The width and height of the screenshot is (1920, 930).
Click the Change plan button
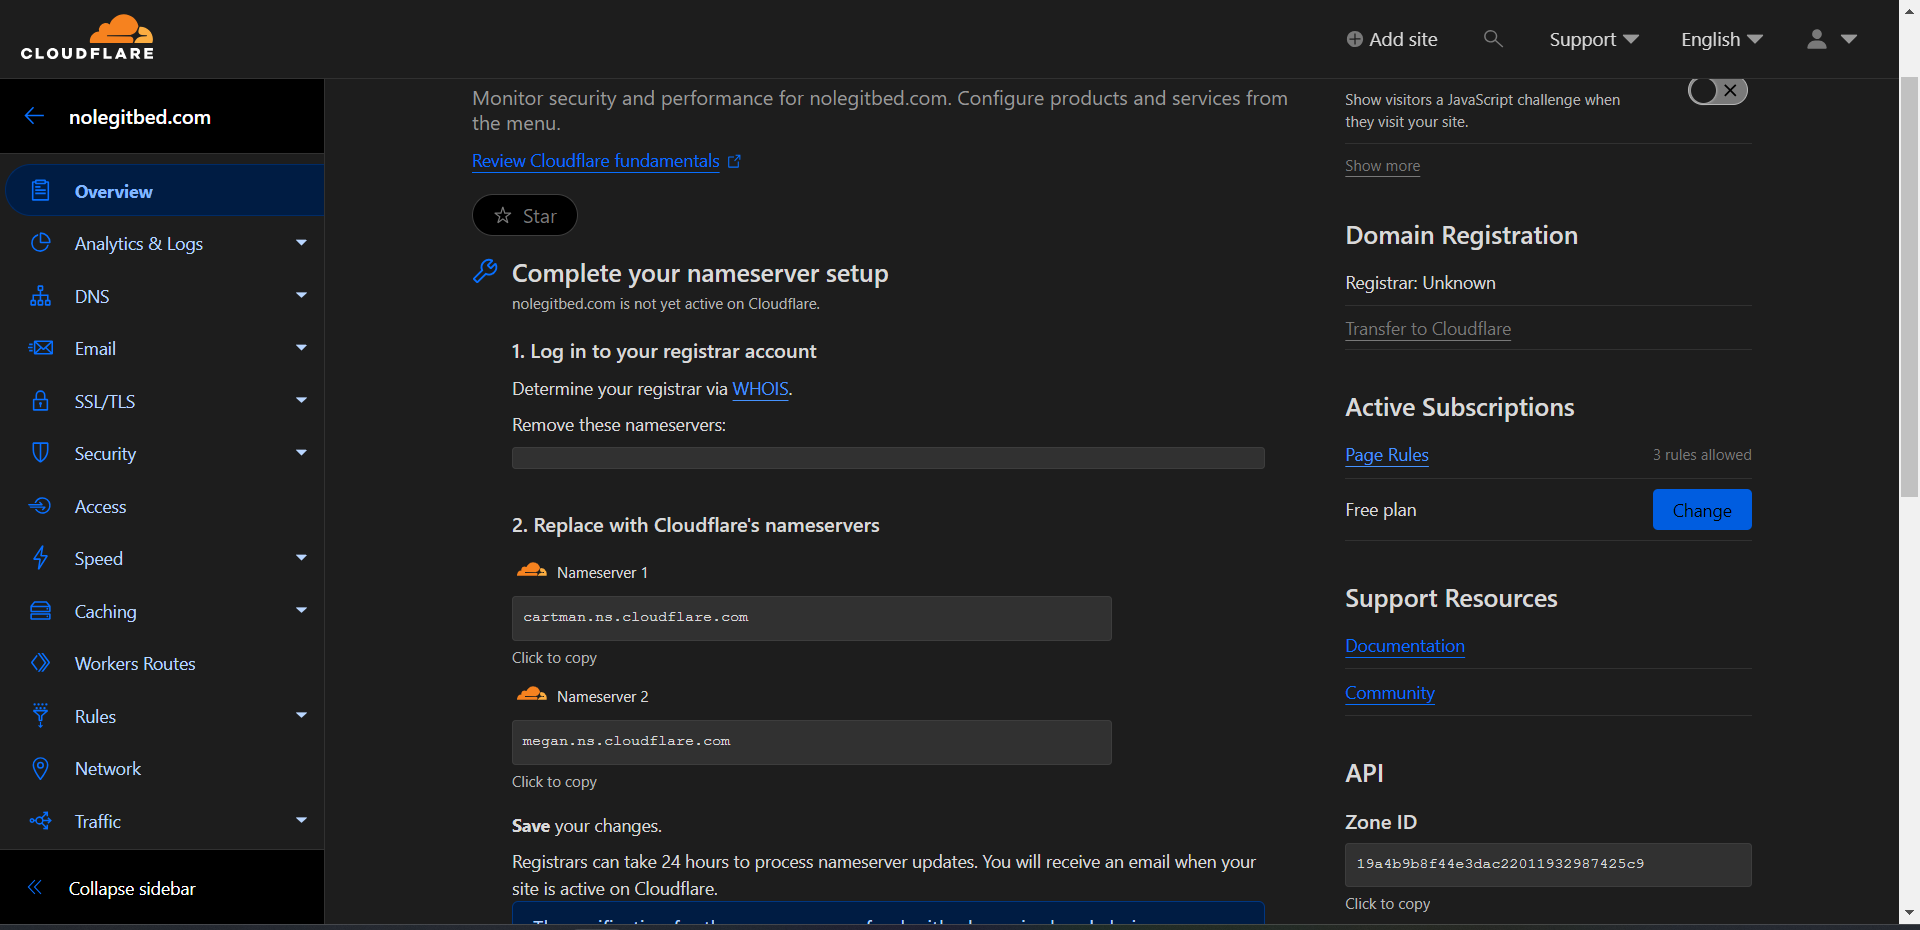[x=1701, y=510]
